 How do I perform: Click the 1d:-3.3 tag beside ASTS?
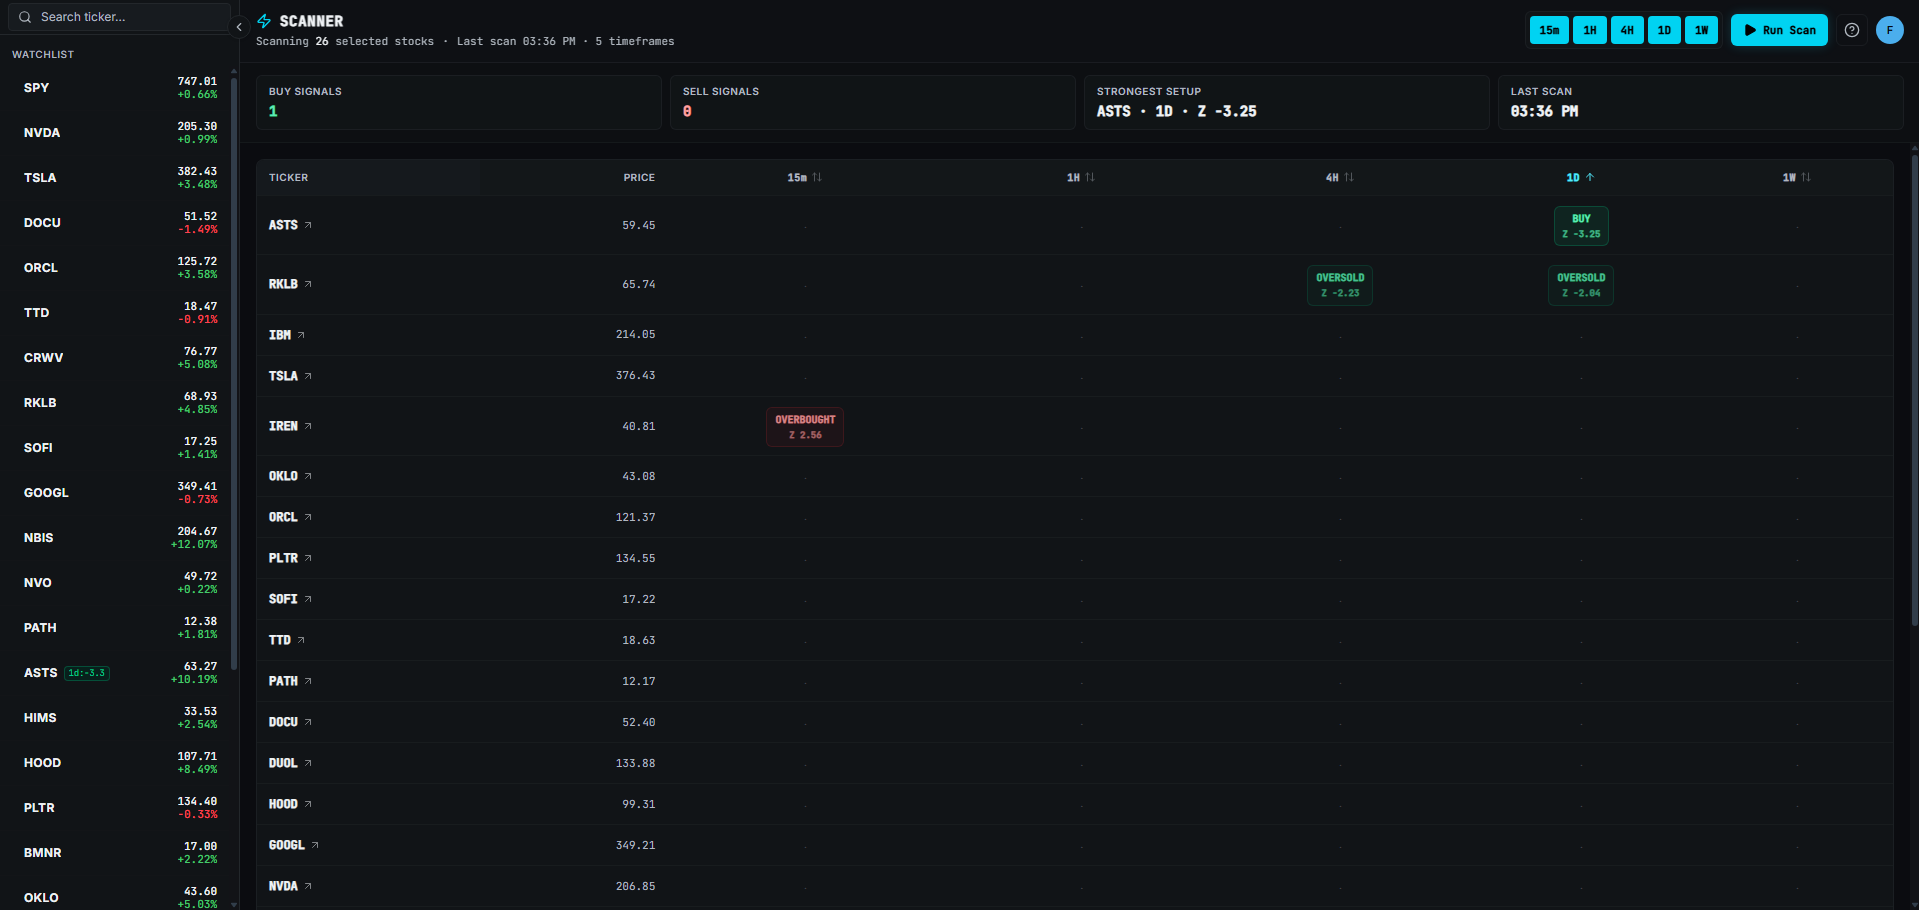point(87,673)
